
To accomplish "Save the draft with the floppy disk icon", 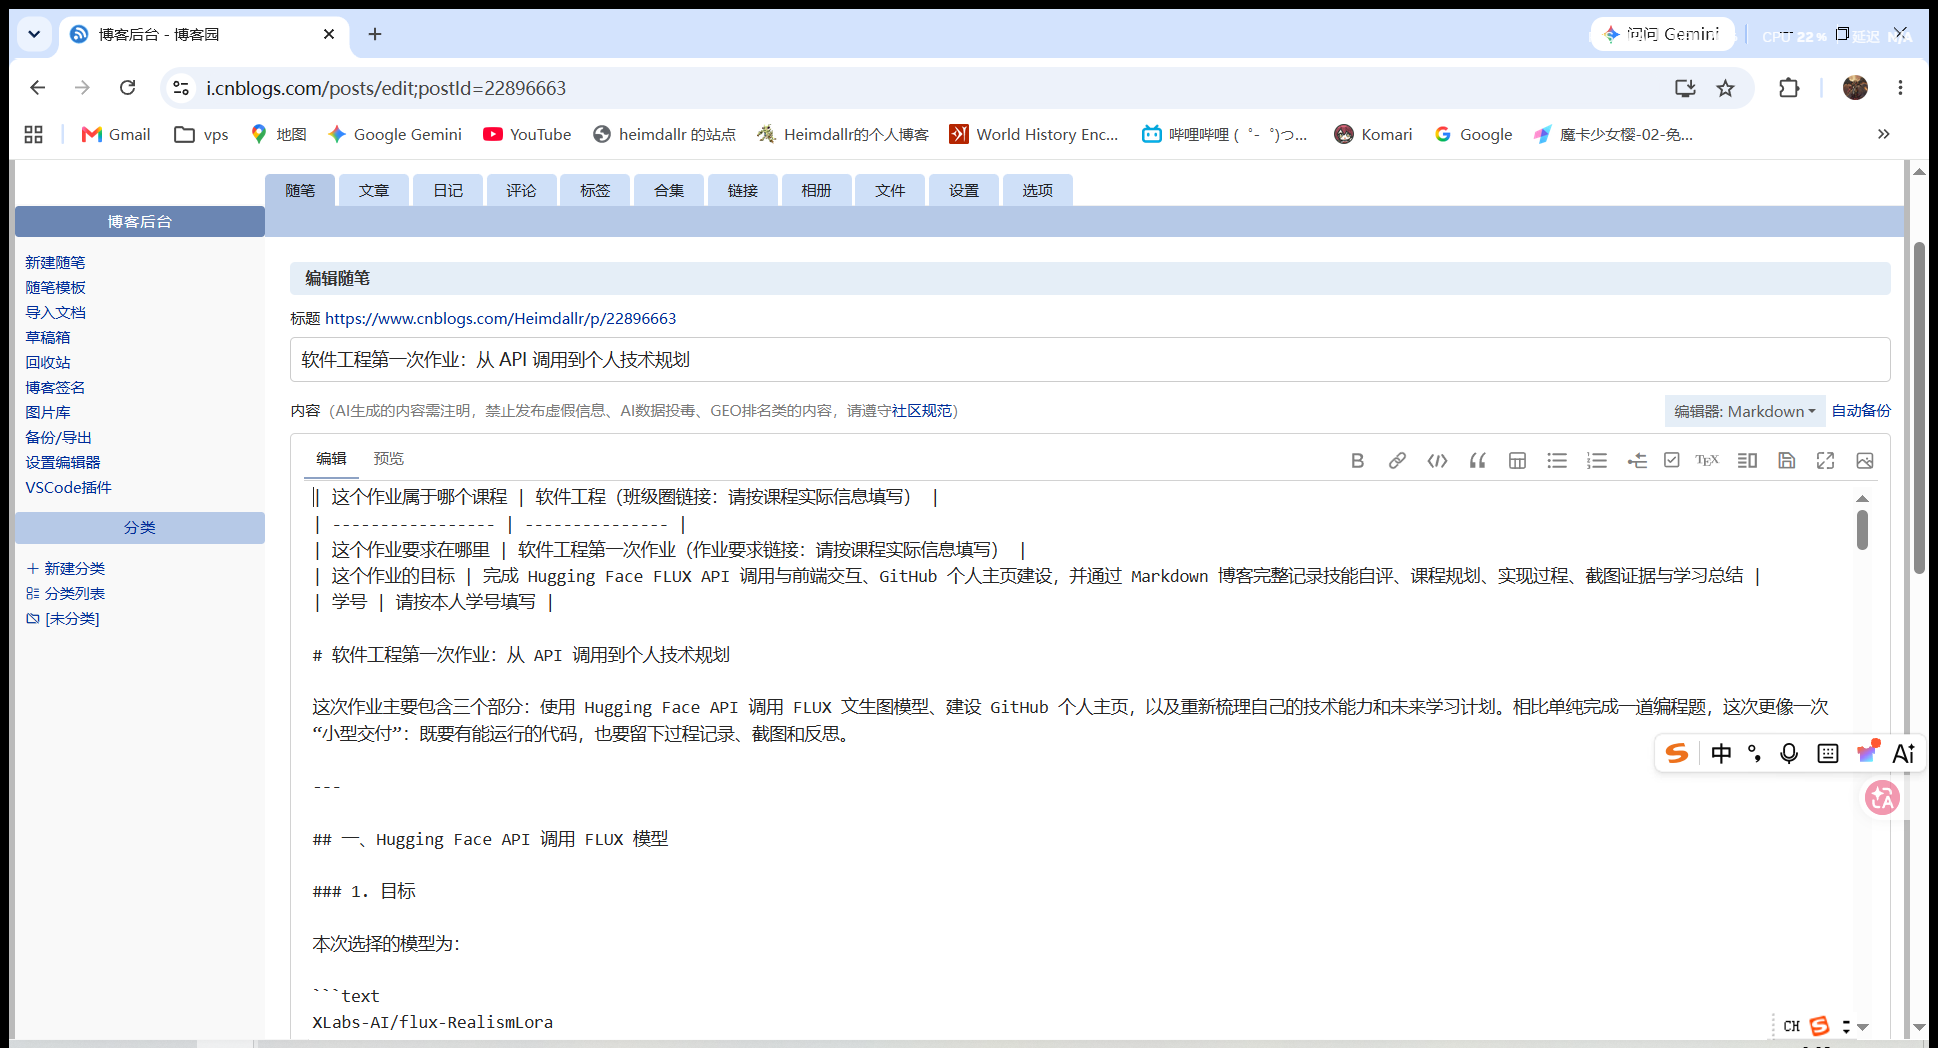I will 1787,460.
